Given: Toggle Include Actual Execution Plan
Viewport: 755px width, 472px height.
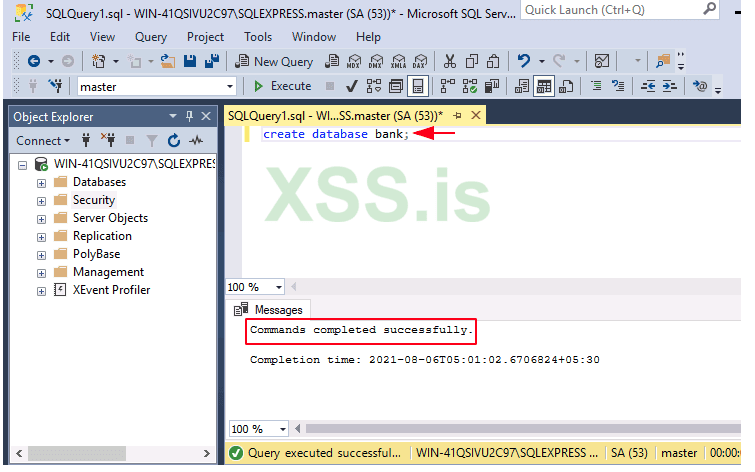Looking at the screenshot, I should 448,86.
